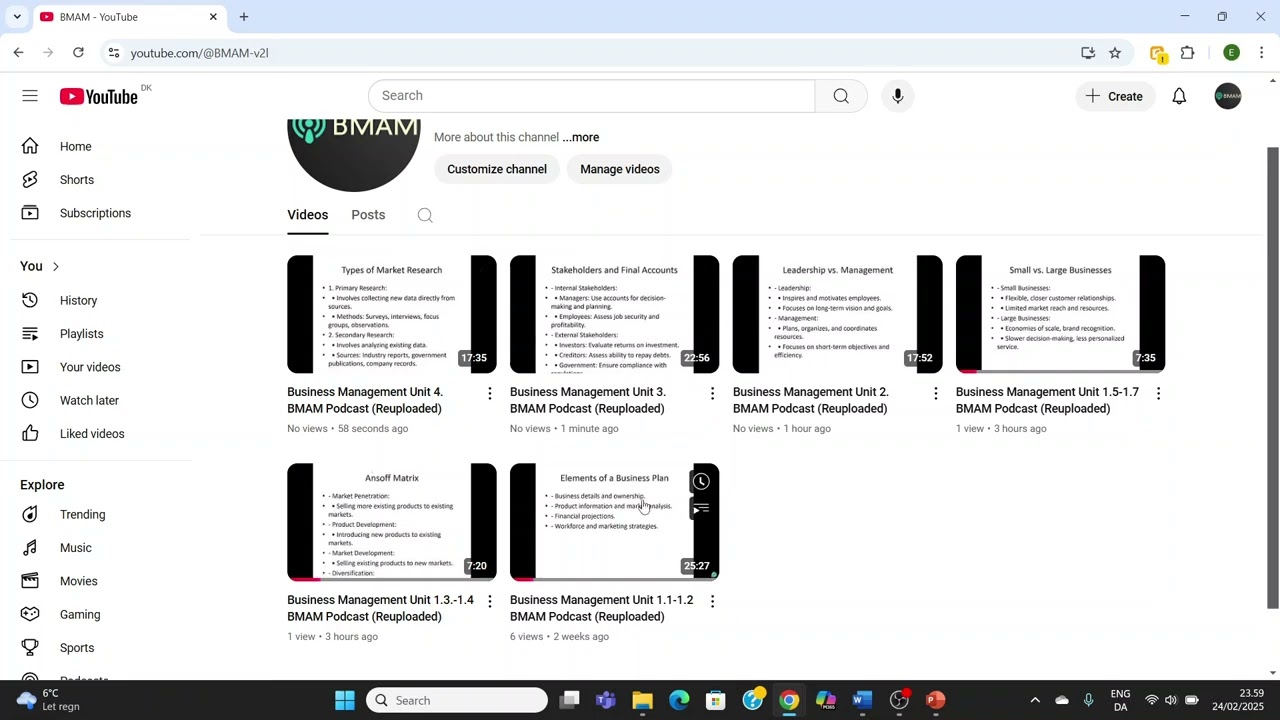Search within channel using magnifier icon
This screenshot has height=720, width=1280.
coord(425,215)
